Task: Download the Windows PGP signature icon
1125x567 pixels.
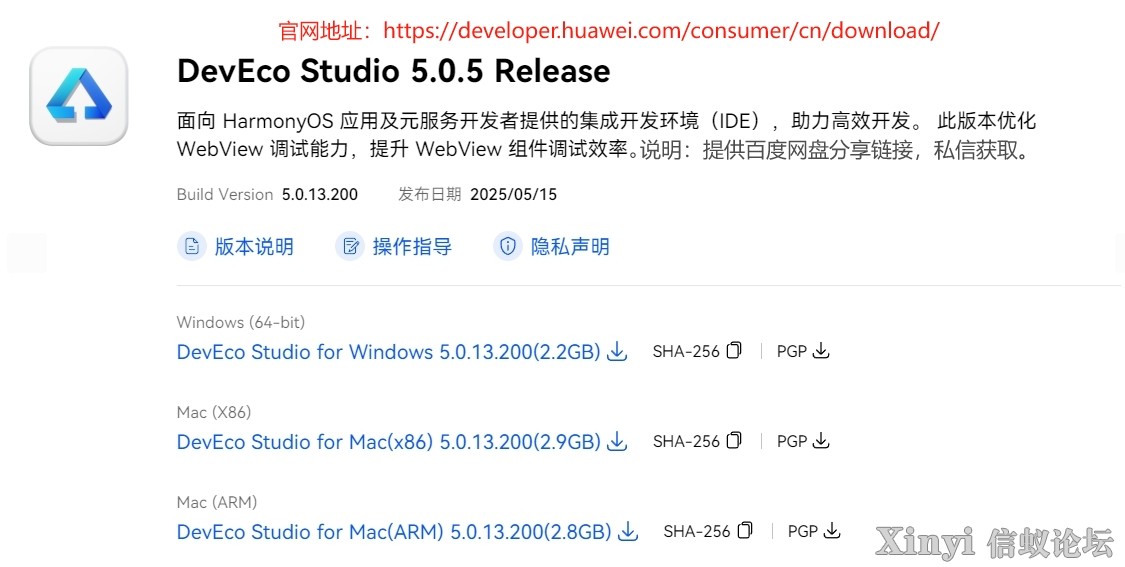Action: coord(822,350)
